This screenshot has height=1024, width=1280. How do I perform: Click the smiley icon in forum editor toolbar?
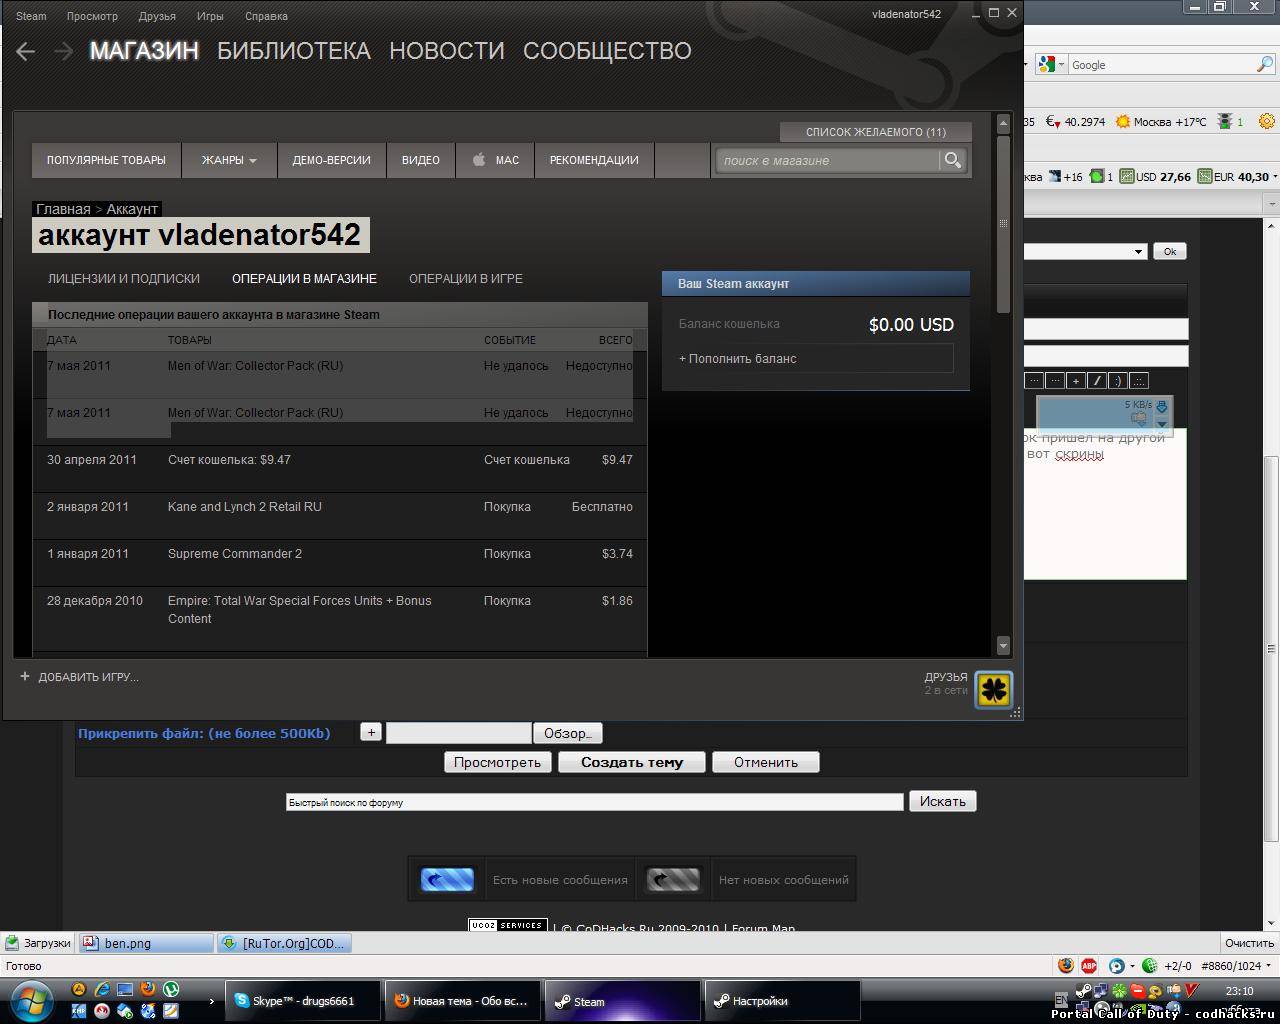1118,380
